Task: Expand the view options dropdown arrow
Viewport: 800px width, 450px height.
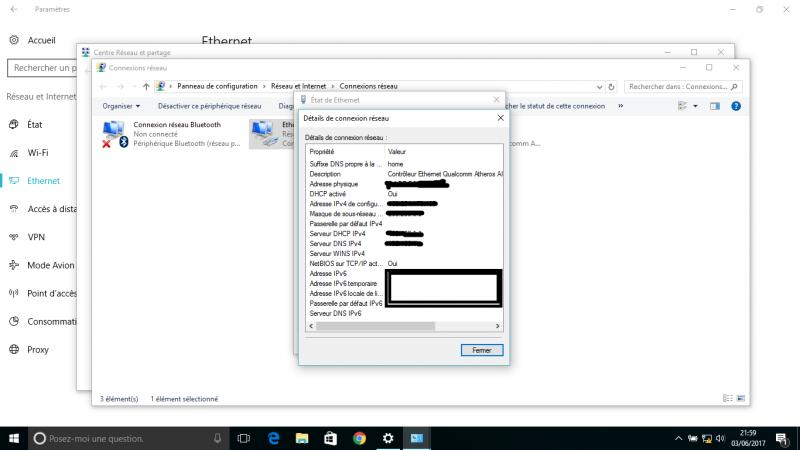Action: coord(695,106)
